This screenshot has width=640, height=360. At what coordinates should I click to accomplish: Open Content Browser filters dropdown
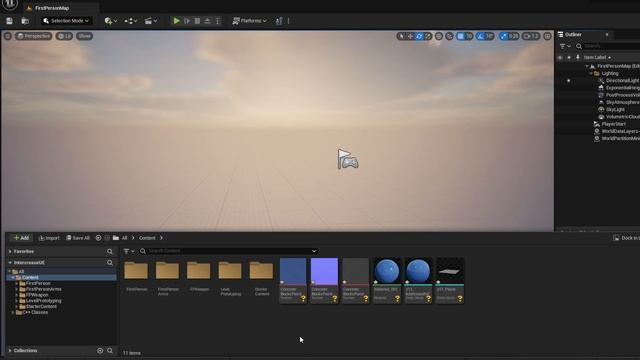(x=129, y=251)
